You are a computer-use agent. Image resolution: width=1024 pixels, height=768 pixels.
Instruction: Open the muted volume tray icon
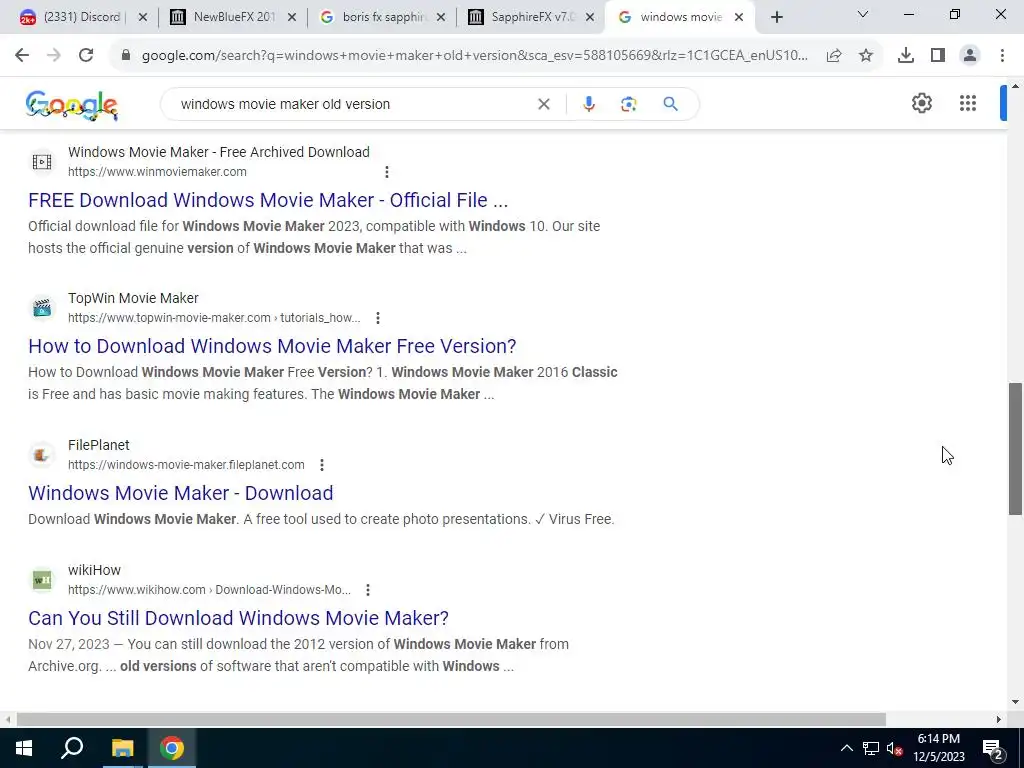(894, 748)
